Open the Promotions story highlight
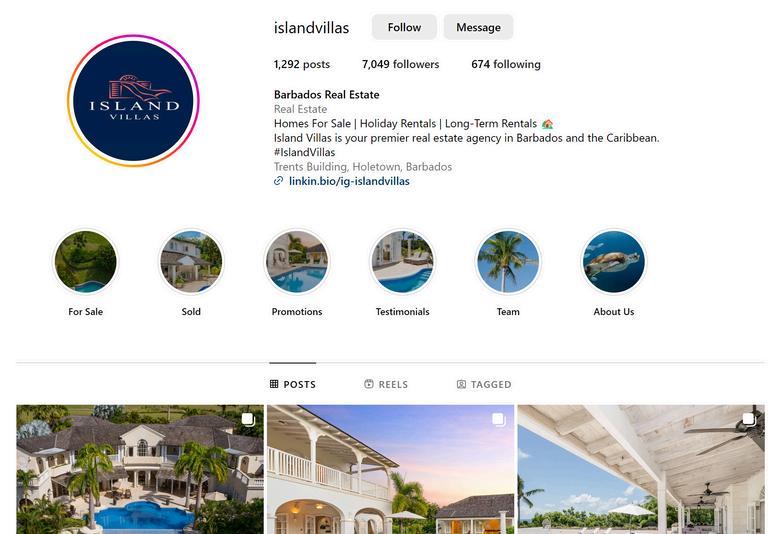The height and width of the screenshot is (534, 768). click(x=297, y=262)
